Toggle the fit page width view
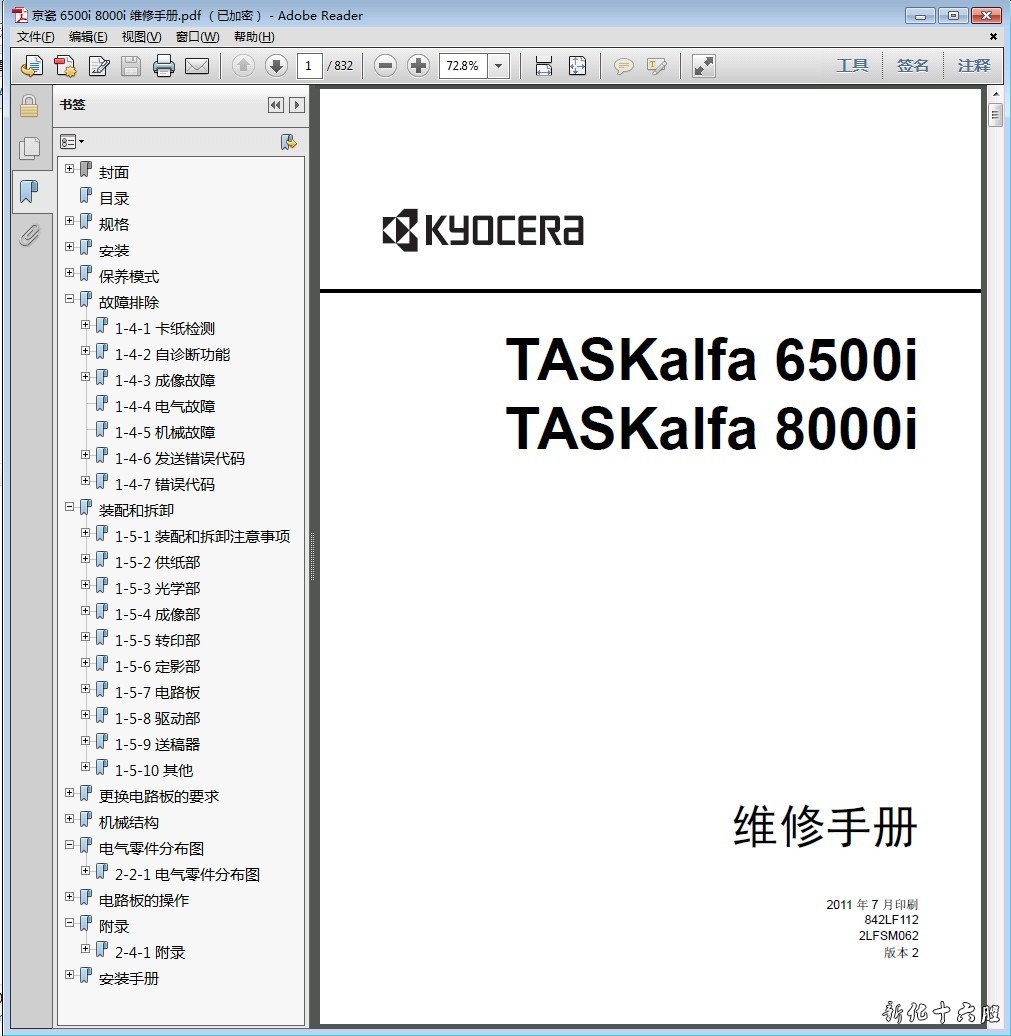Image resolution: width=1011 pixels, height=1036 pixels. 544,66
